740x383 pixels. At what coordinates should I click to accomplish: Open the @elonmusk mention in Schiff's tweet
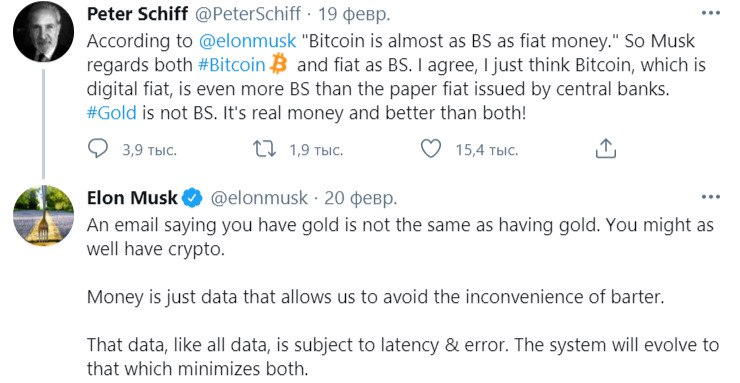pyautogui.click(x=247, y=41)
